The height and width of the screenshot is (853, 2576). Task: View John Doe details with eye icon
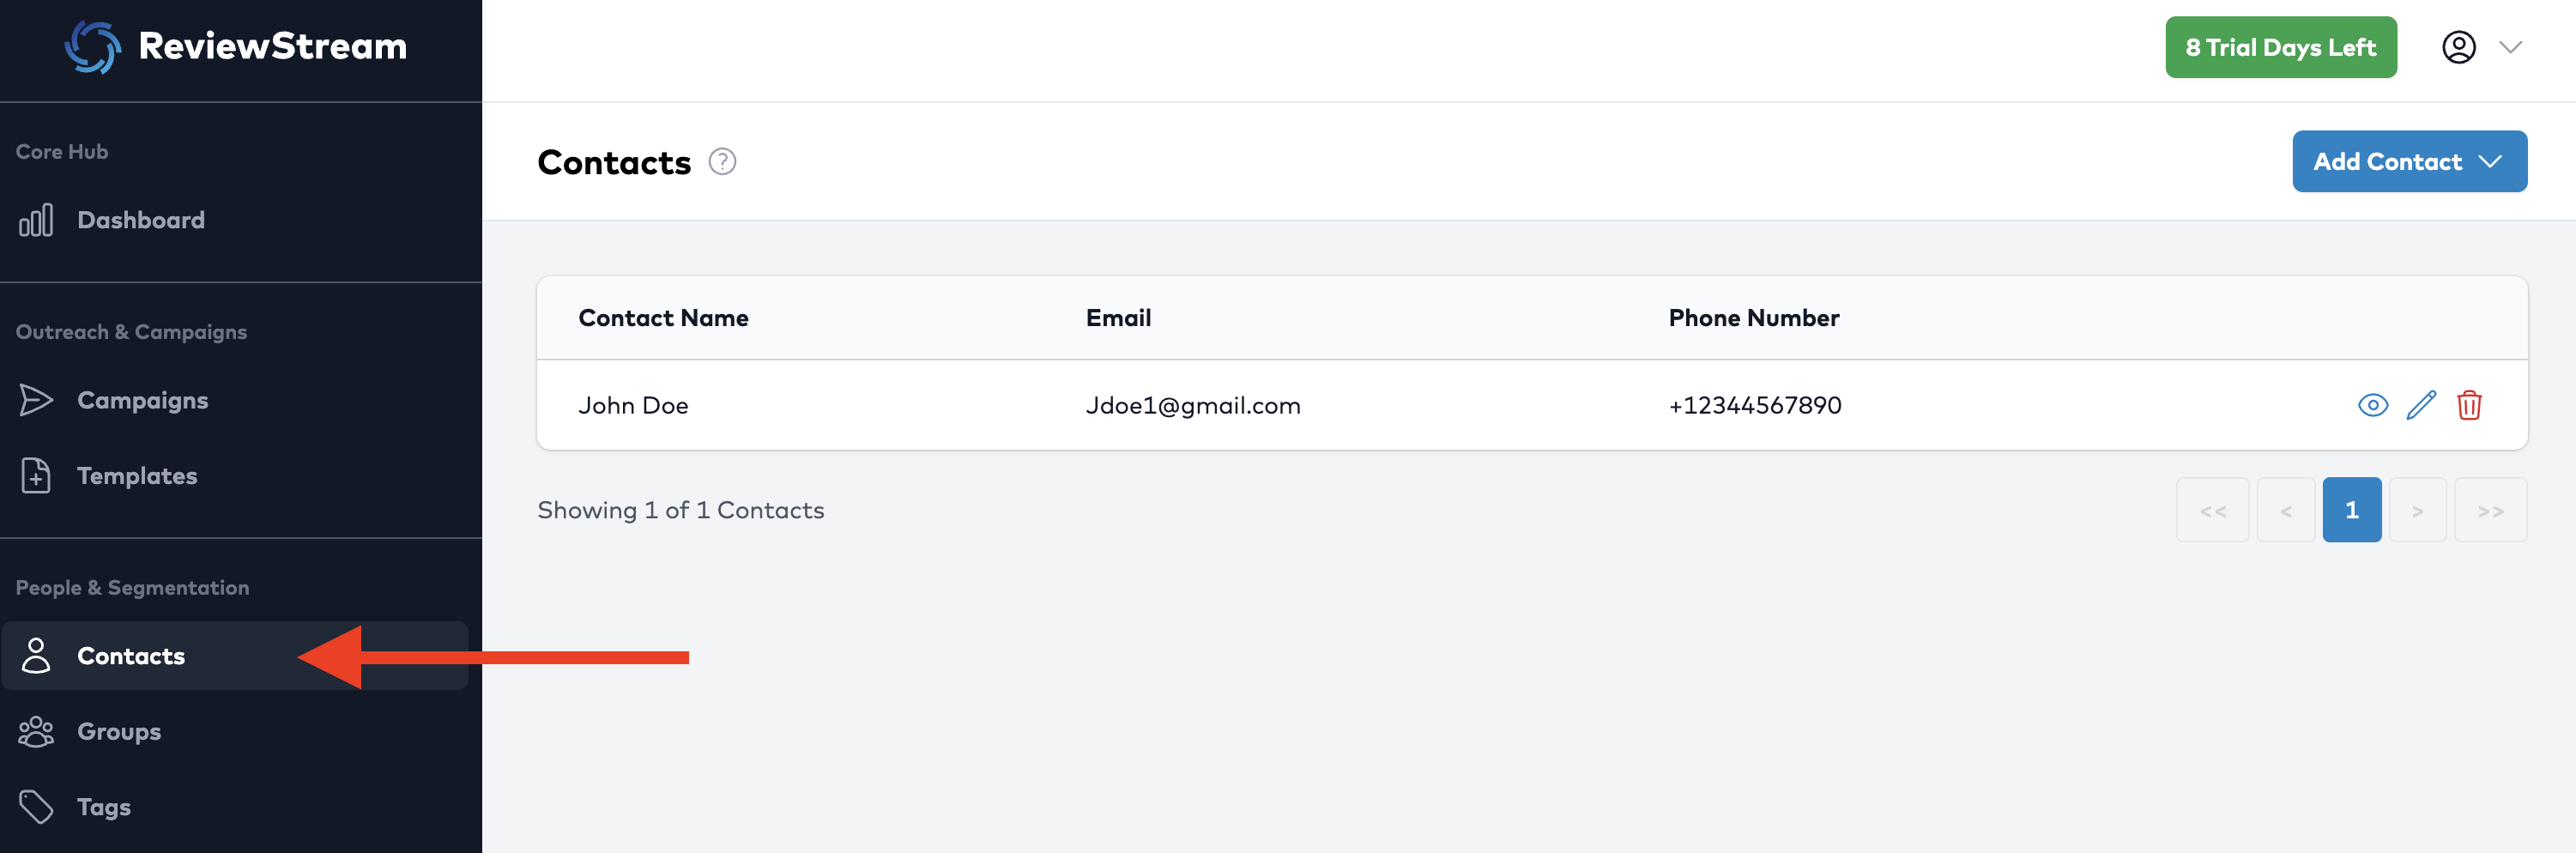2372,405
